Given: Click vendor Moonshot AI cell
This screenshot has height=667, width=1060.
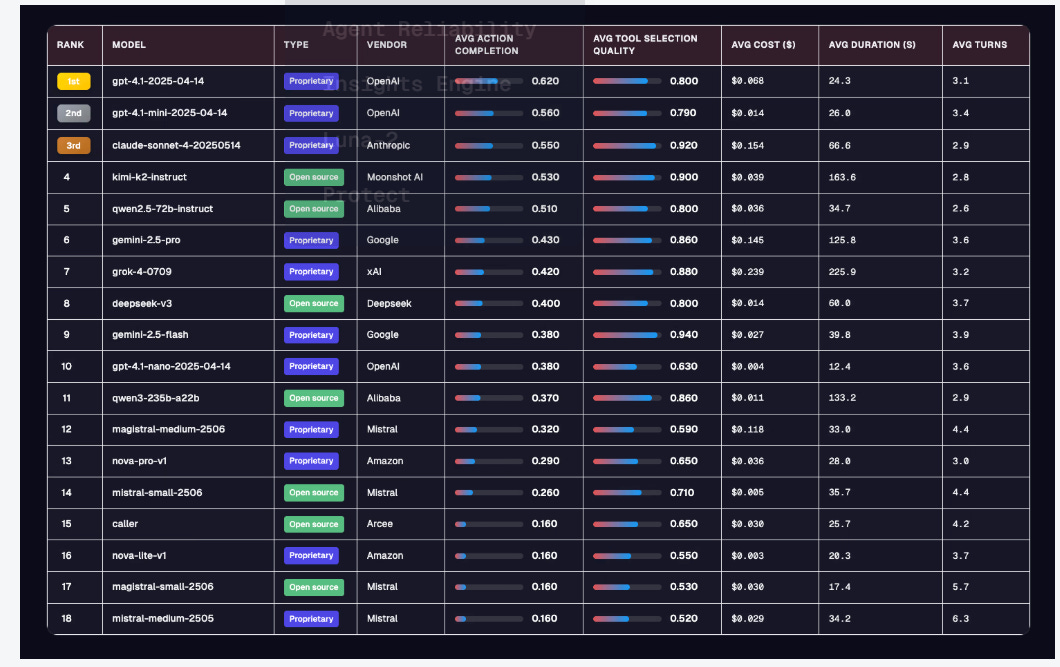Looking at the screenshot, I should coord(395,177).
